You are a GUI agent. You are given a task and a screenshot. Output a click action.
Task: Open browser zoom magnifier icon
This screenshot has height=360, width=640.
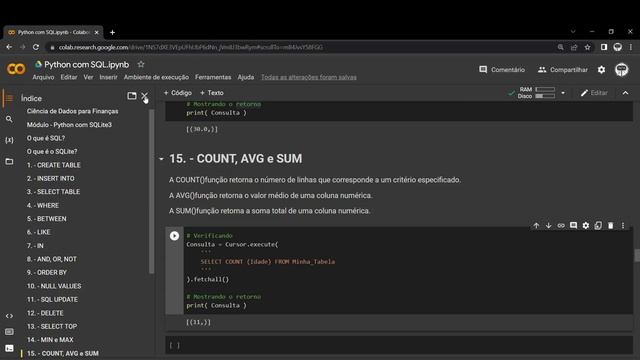(560, 47)
